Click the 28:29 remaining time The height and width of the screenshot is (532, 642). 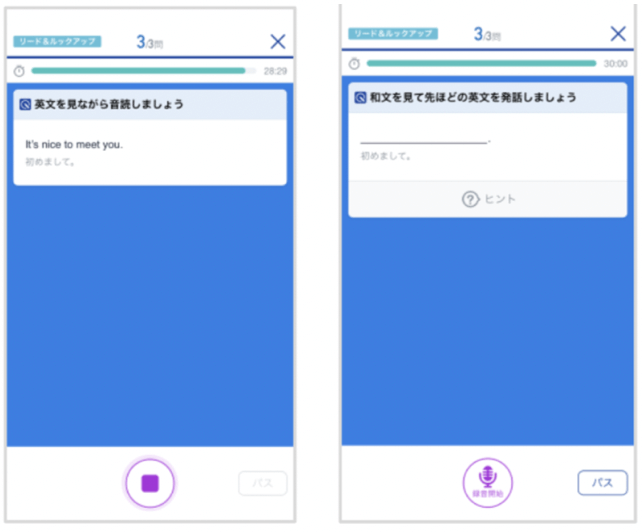pyautogui.click(x=275, y=71)
